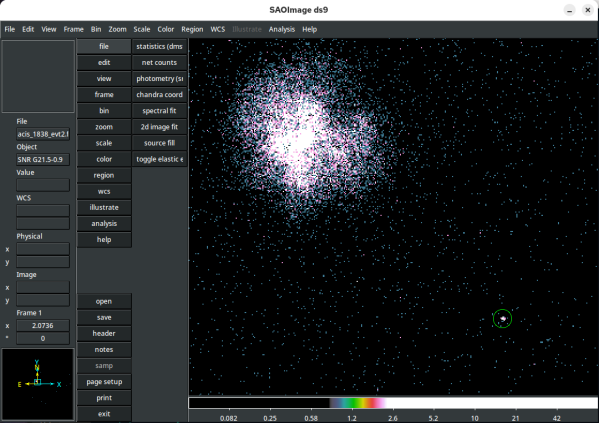Select the 'color' button bar category

click(104, 159)
